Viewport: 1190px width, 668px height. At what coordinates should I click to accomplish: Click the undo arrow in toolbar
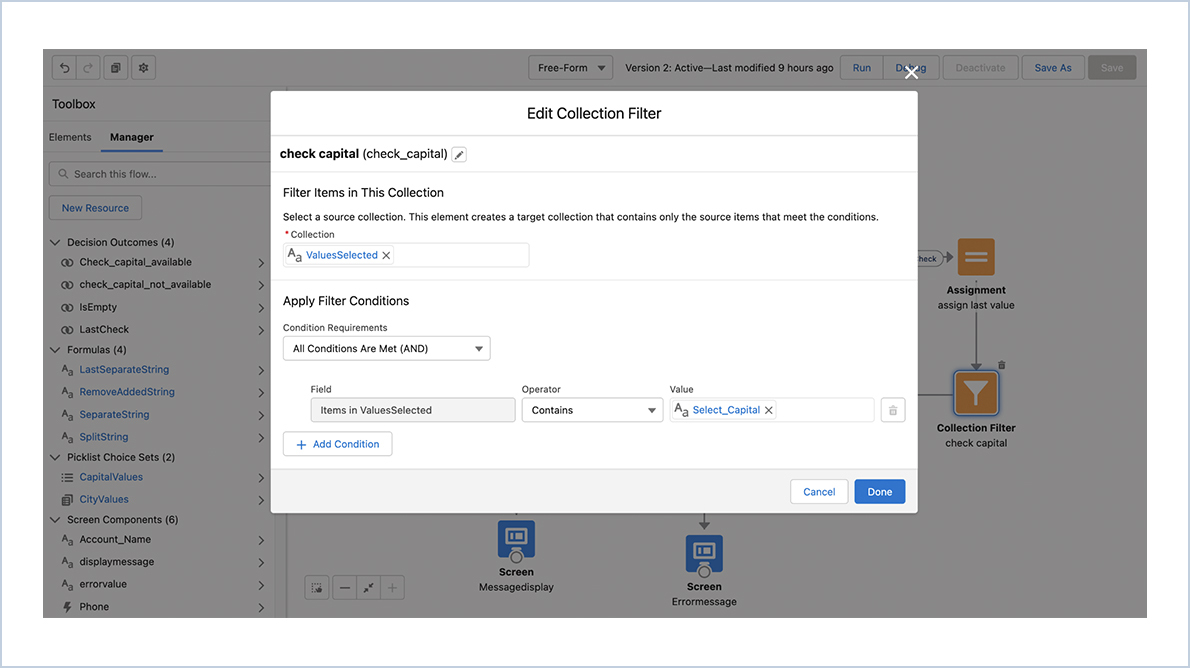coord(65,68)
